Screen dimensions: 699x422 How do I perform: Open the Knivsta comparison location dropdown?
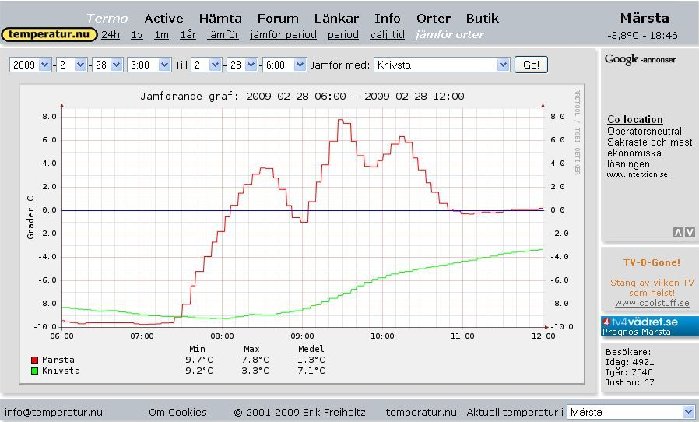pos(439,64)
